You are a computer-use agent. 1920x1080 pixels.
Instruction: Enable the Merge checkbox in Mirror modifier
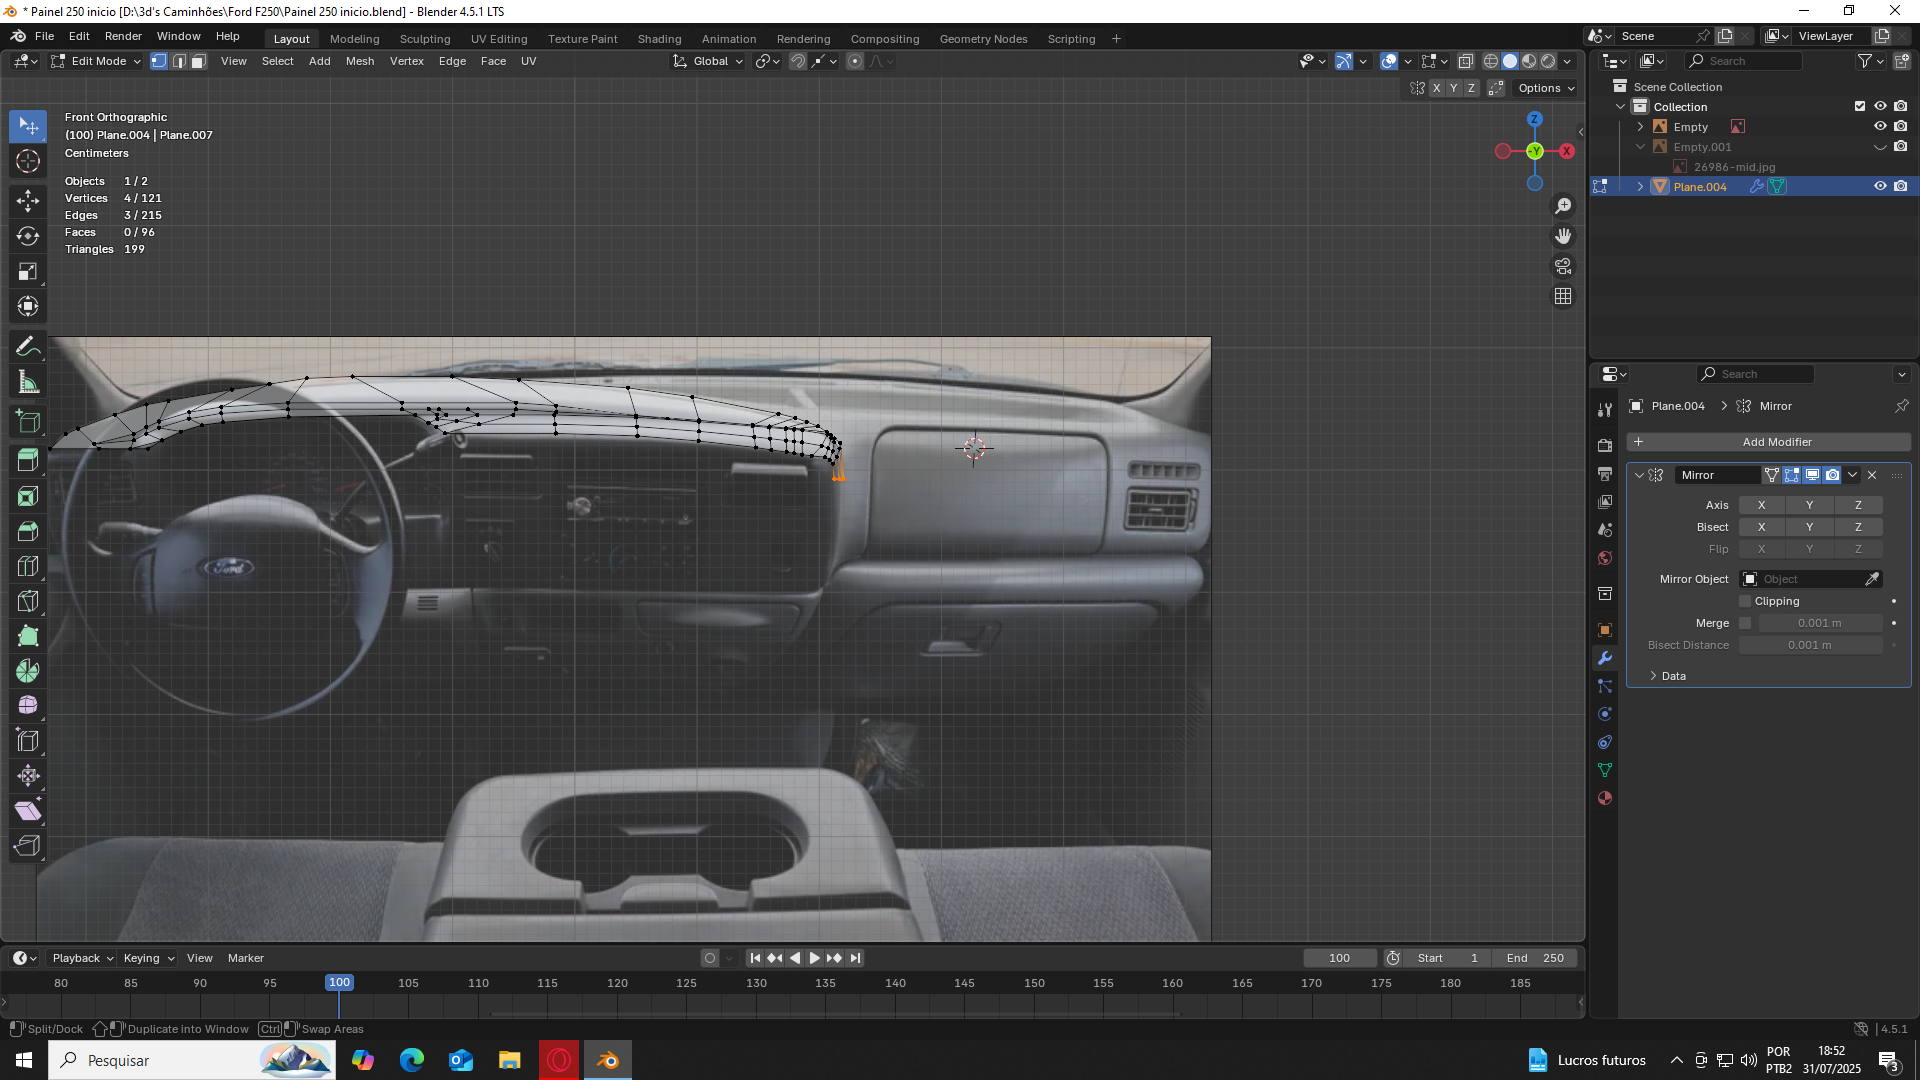(x=1745, y=623)
